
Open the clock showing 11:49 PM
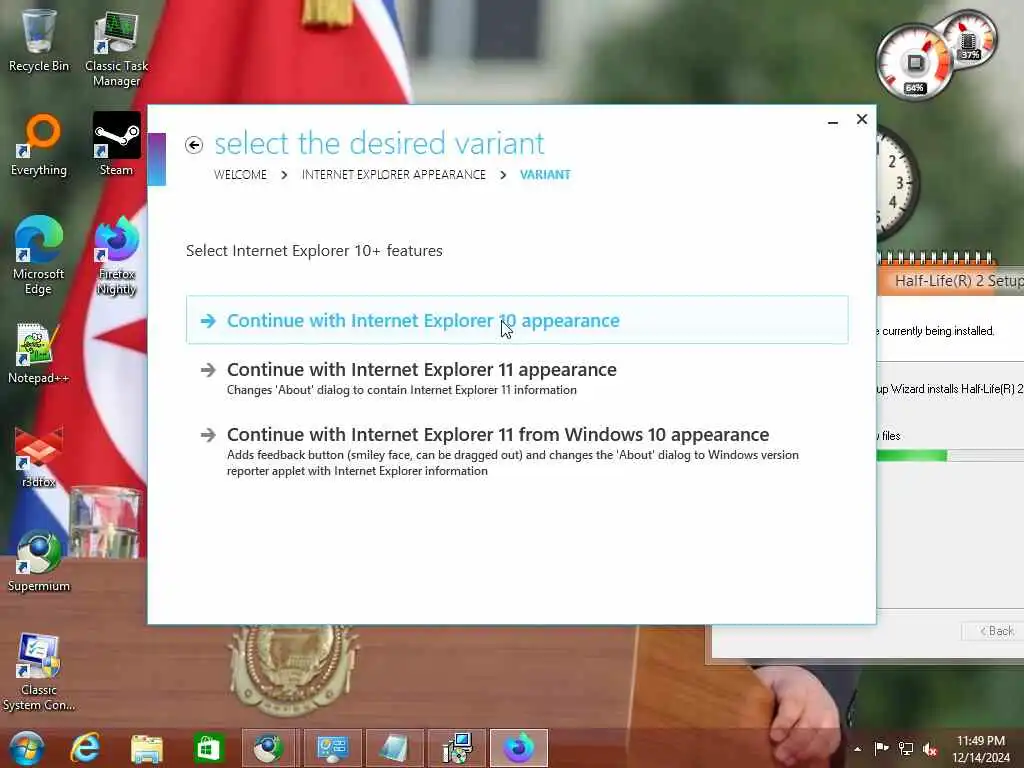(980, 749)
